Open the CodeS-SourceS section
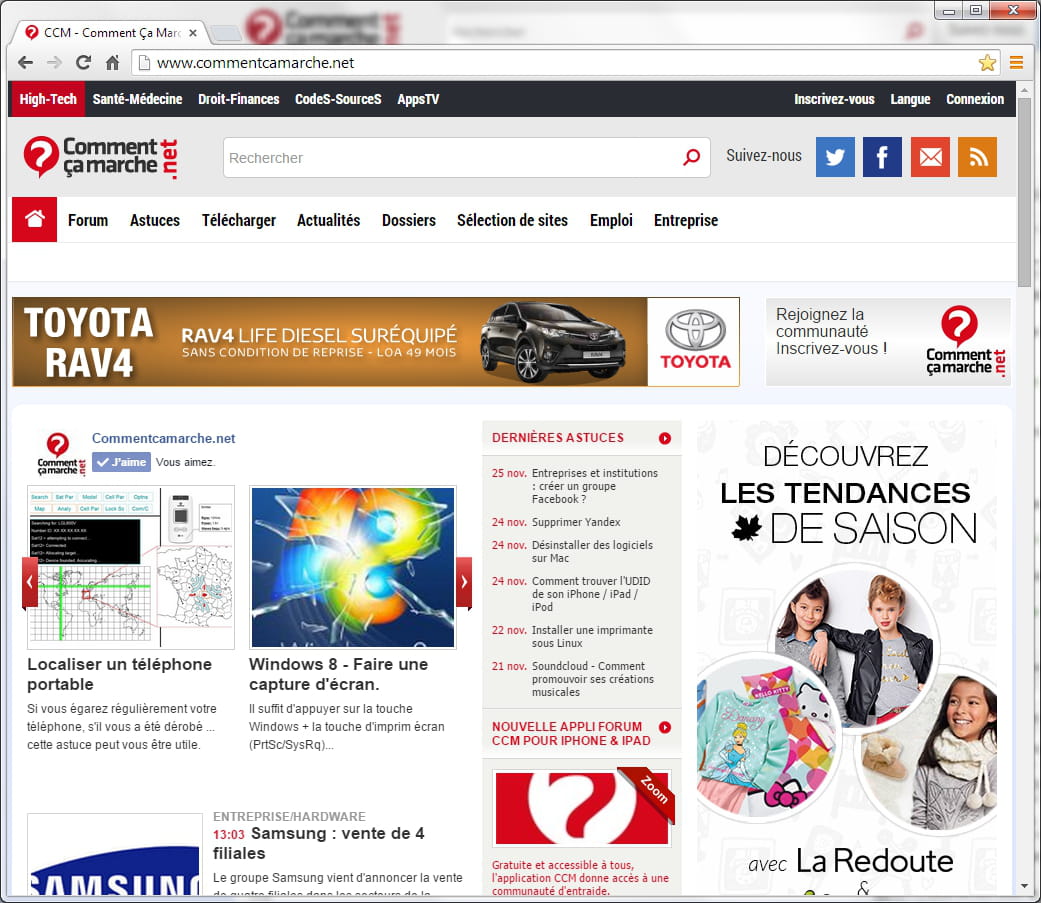Image resolution: width=1041 pixels, height=903 pixels. point(338,99)
